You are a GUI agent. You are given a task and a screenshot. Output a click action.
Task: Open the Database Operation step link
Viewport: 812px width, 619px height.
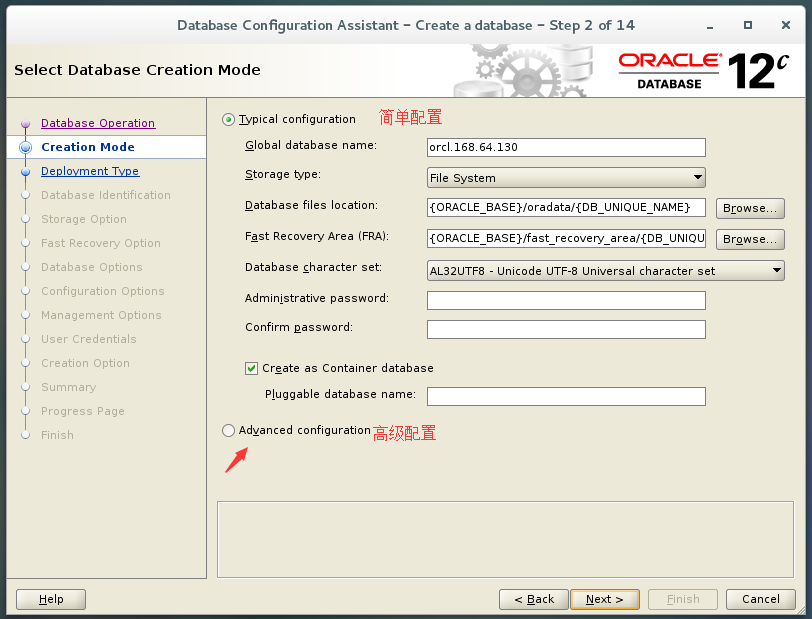click(x=97, y=123)
